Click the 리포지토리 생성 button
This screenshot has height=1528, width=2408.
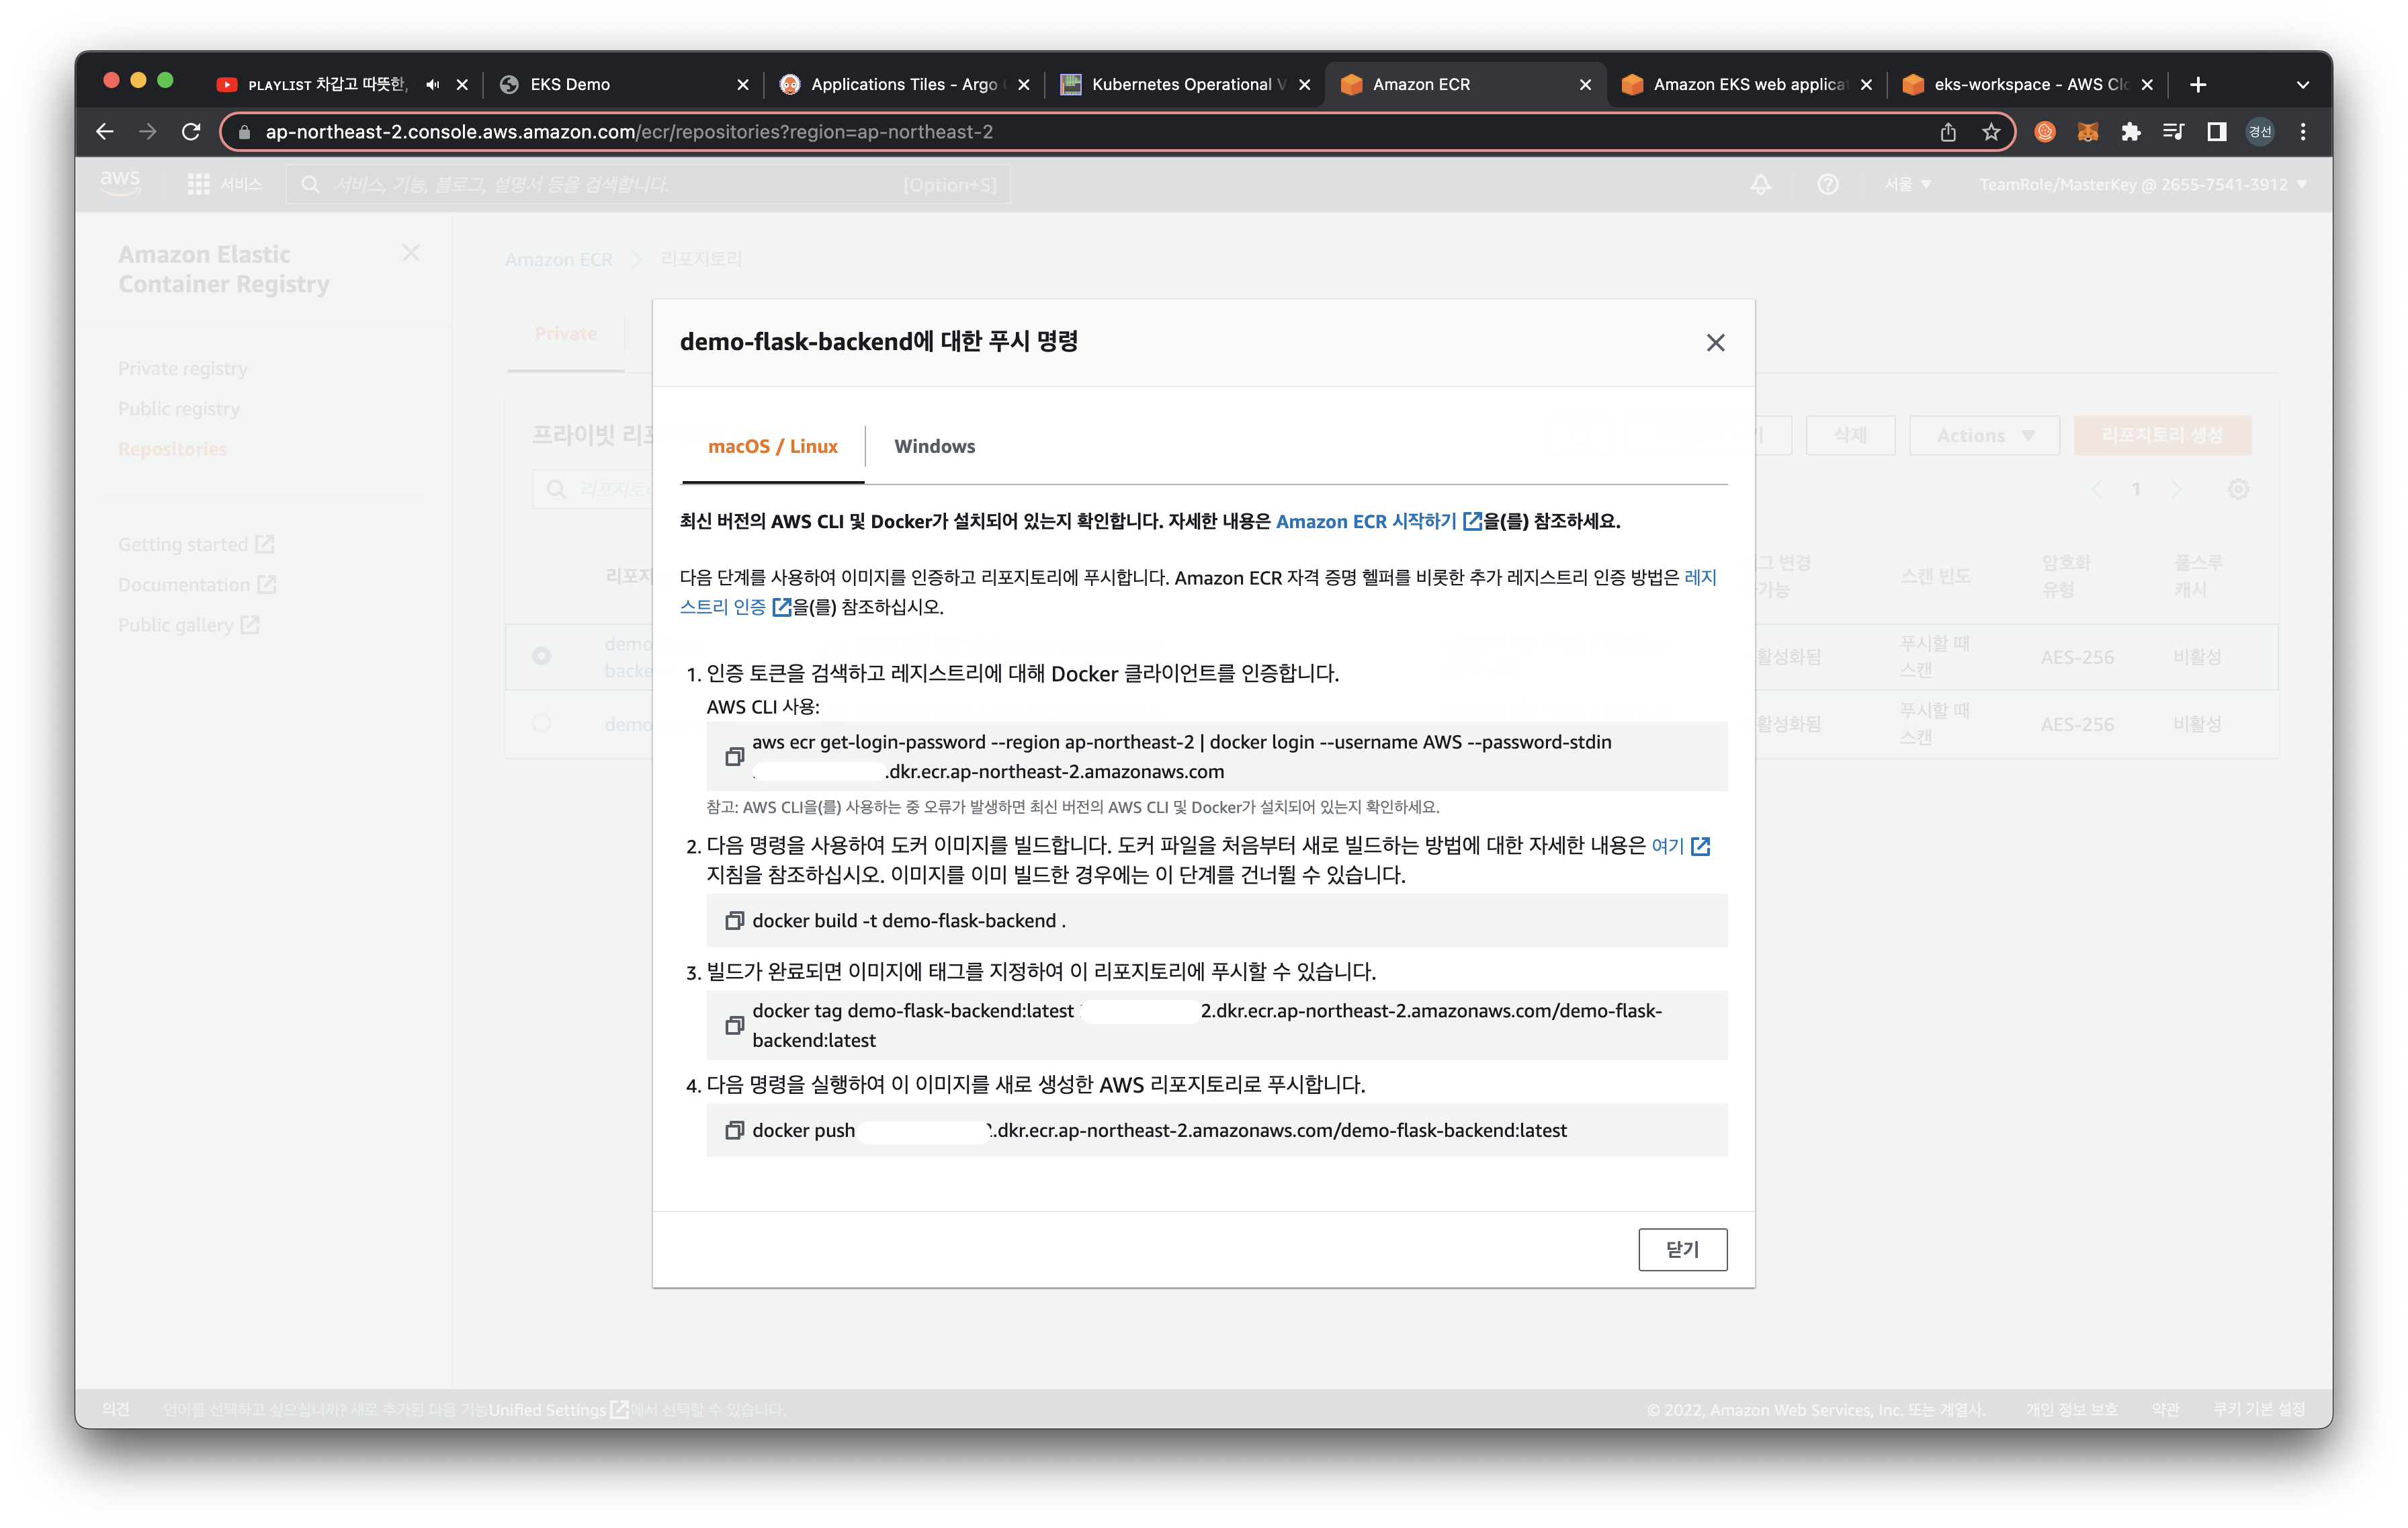[x=2162, y=436]
